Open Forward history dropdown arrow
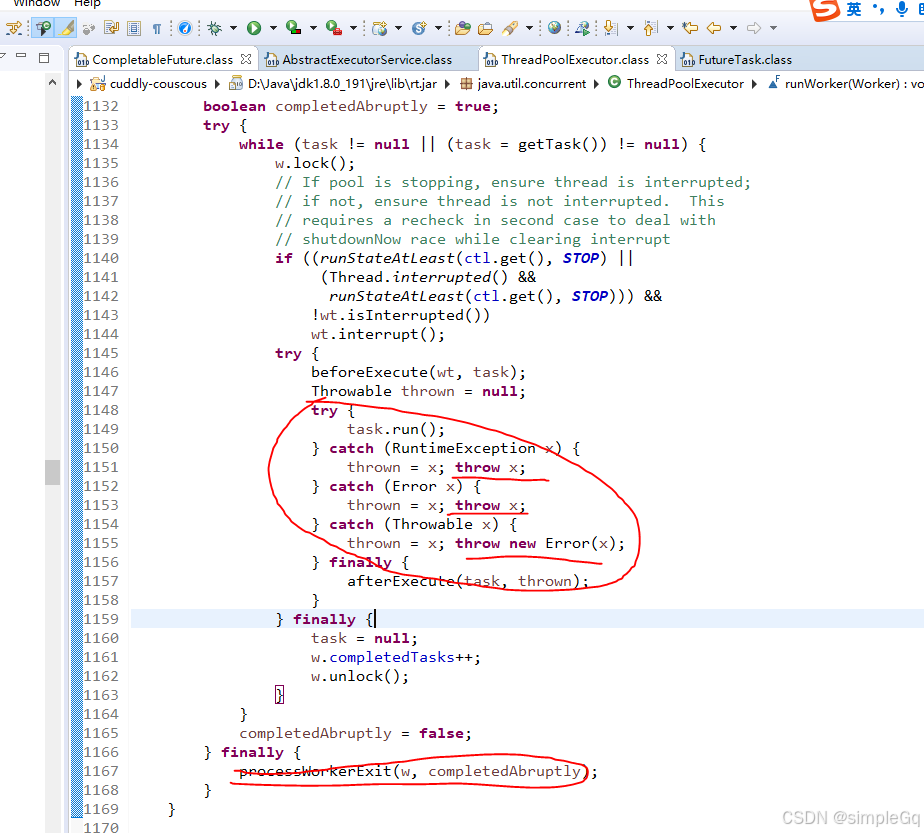The height and width of the screenshot is (833, 924). [773, 28]
